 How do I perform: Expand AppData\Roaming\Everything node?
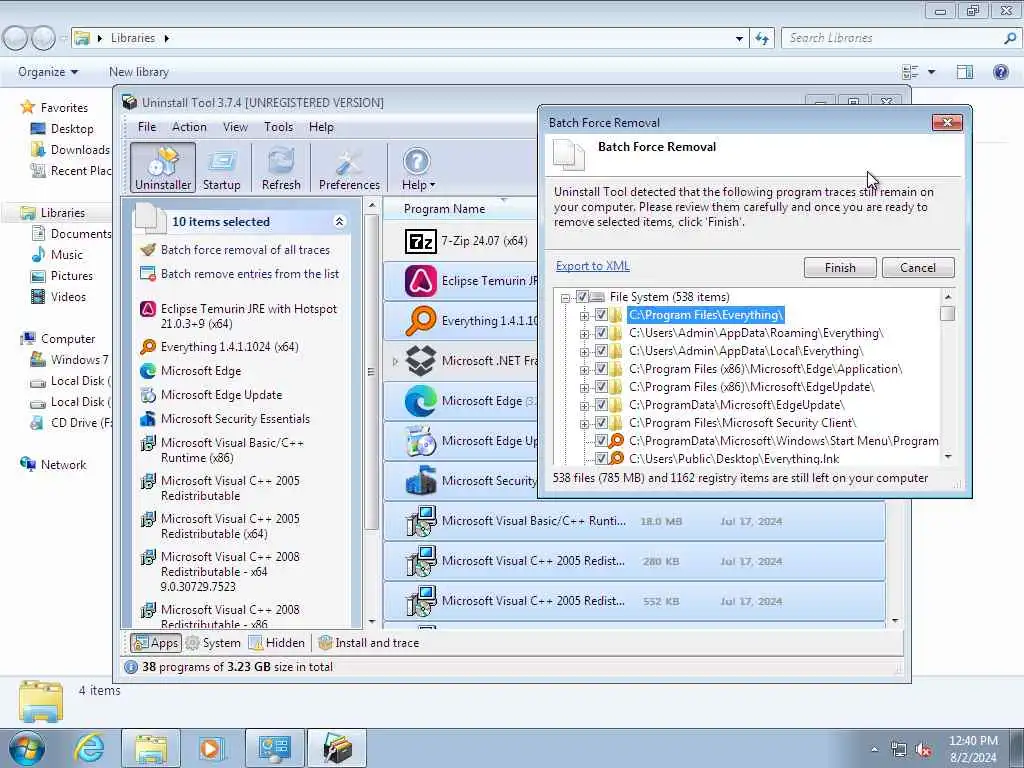pos(584,334)
